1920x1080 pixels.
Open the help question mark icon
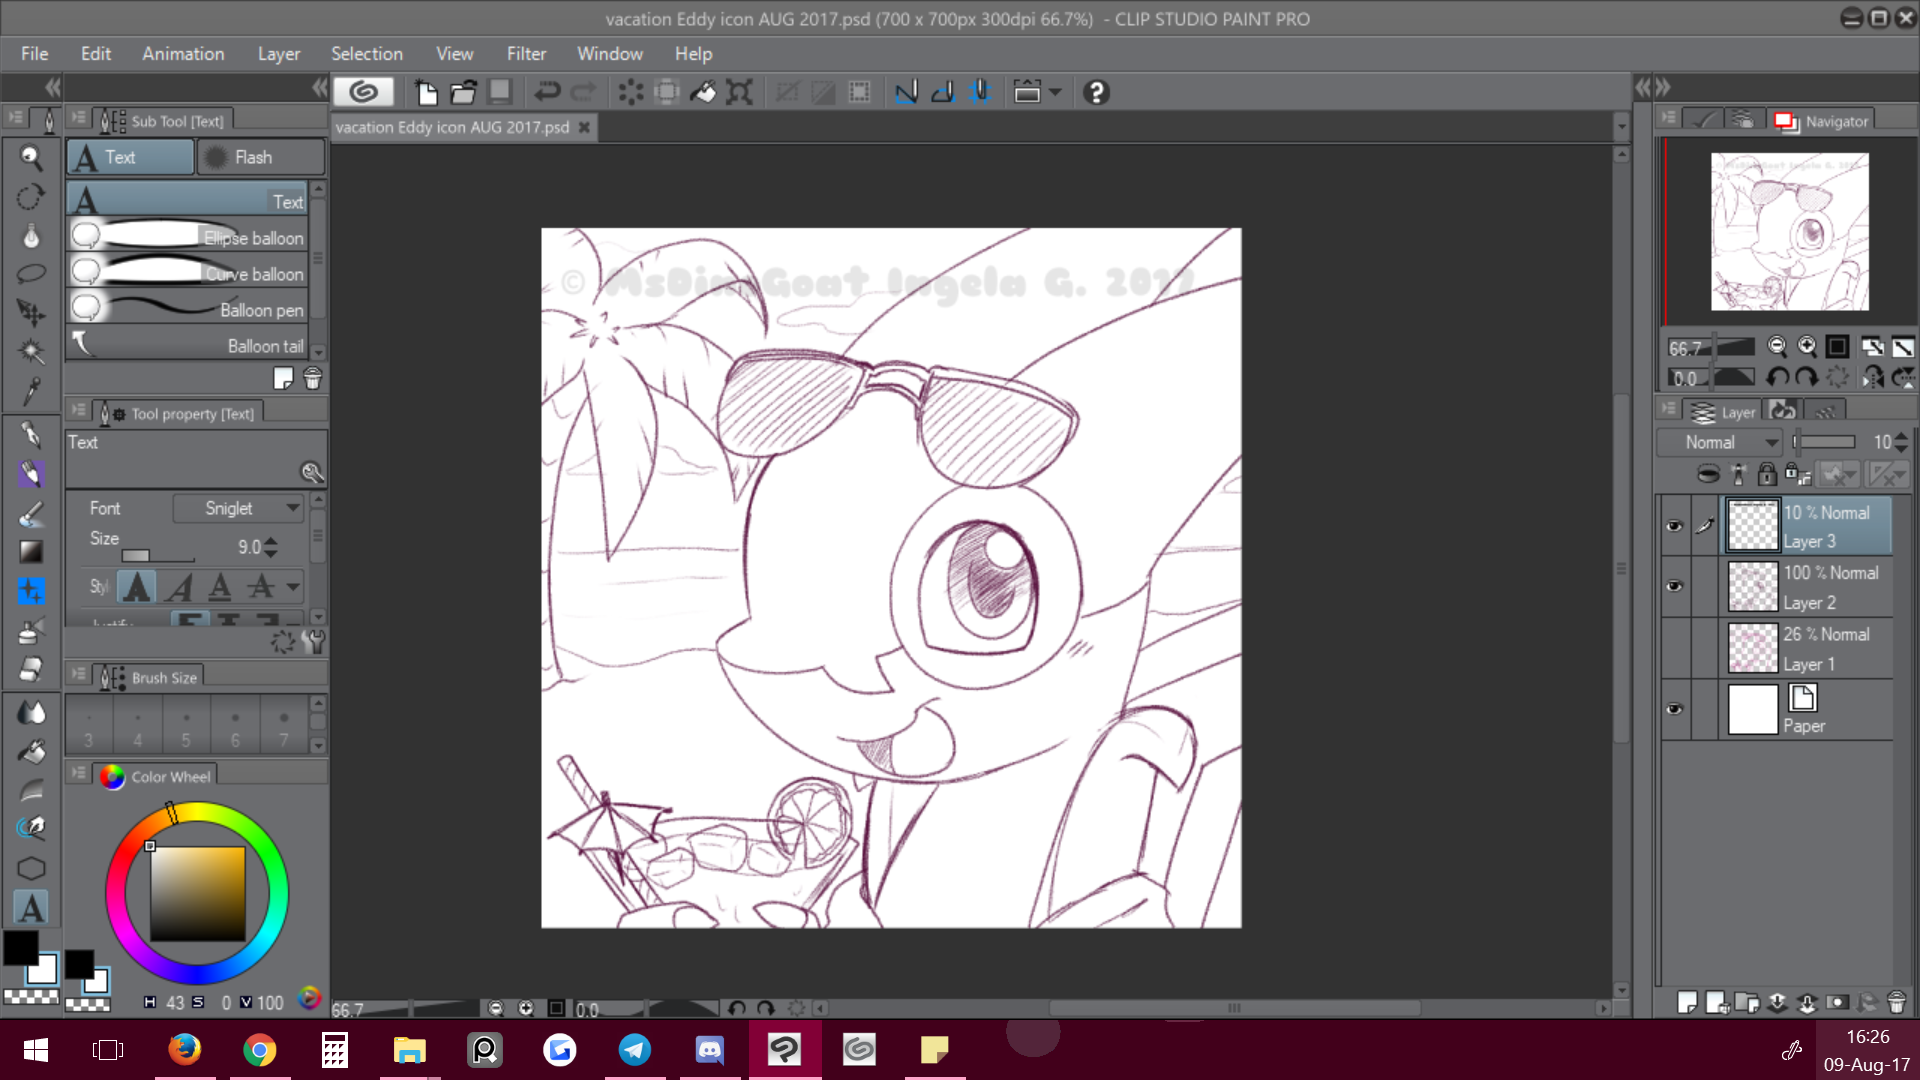pos(1096,92)
